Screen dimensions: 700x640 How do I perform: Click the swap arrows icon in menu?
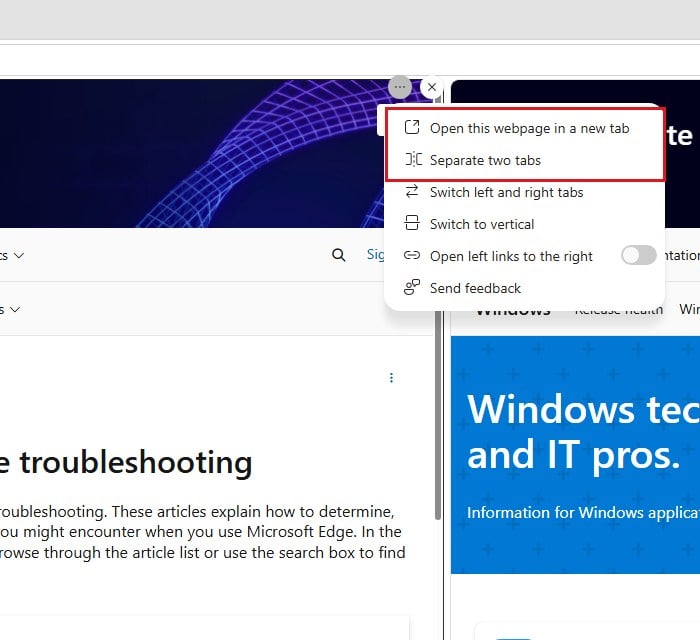click(412, 191)
